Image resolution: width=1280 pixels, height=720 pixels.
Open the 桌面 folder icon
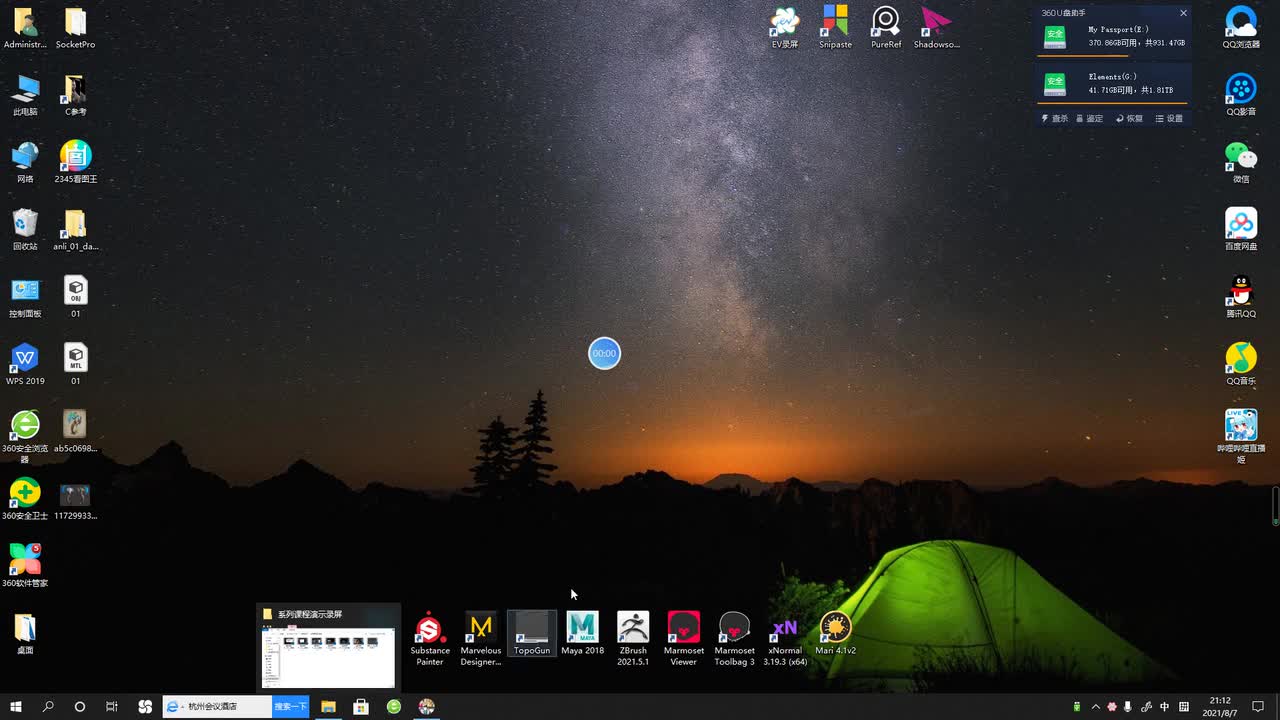(x=25, y=633)
